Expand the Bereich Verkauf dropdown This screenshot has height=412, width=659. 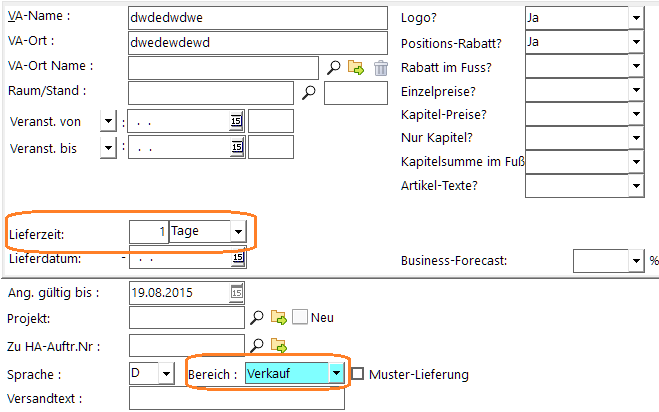pyautogui.click(x=337, y=373)
